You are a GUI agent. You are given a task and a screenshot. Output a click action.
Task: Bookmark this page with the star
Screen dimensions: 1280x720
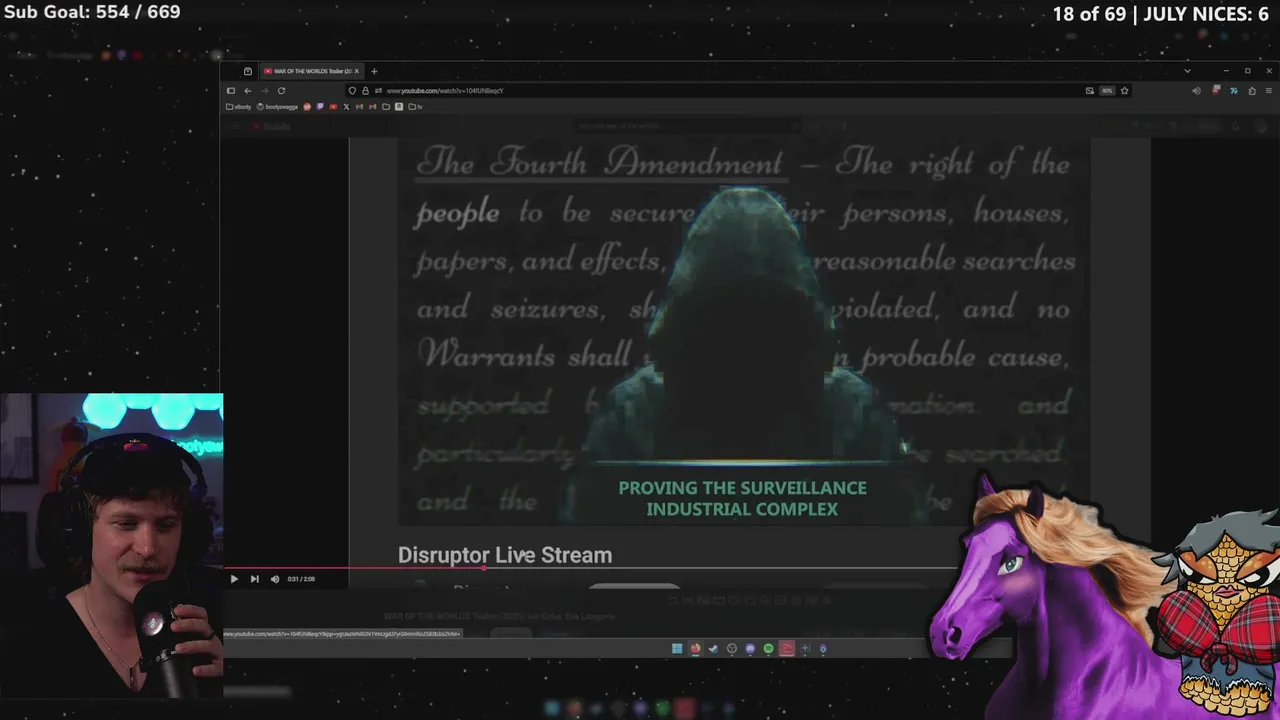coord(1125,91)
